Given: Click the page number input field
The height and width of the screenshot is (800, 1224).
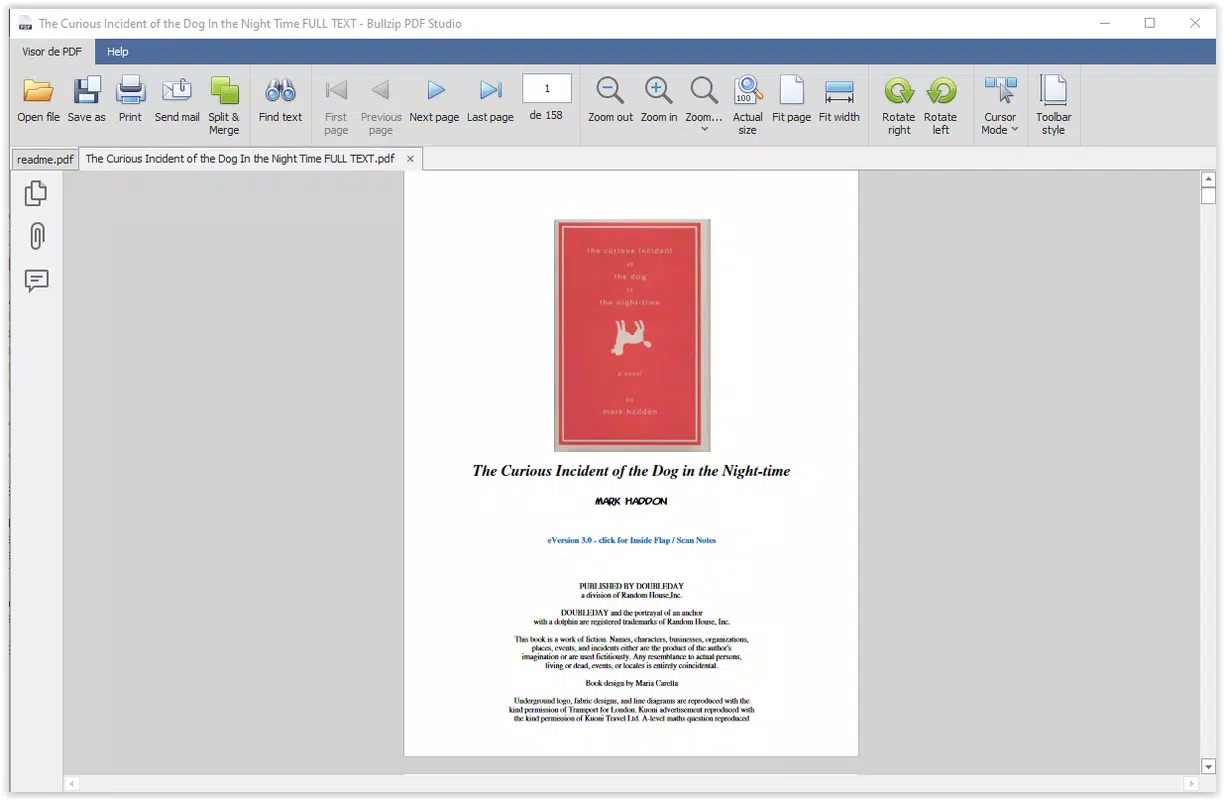Looking at the screenshot, I should click(547, 88).
